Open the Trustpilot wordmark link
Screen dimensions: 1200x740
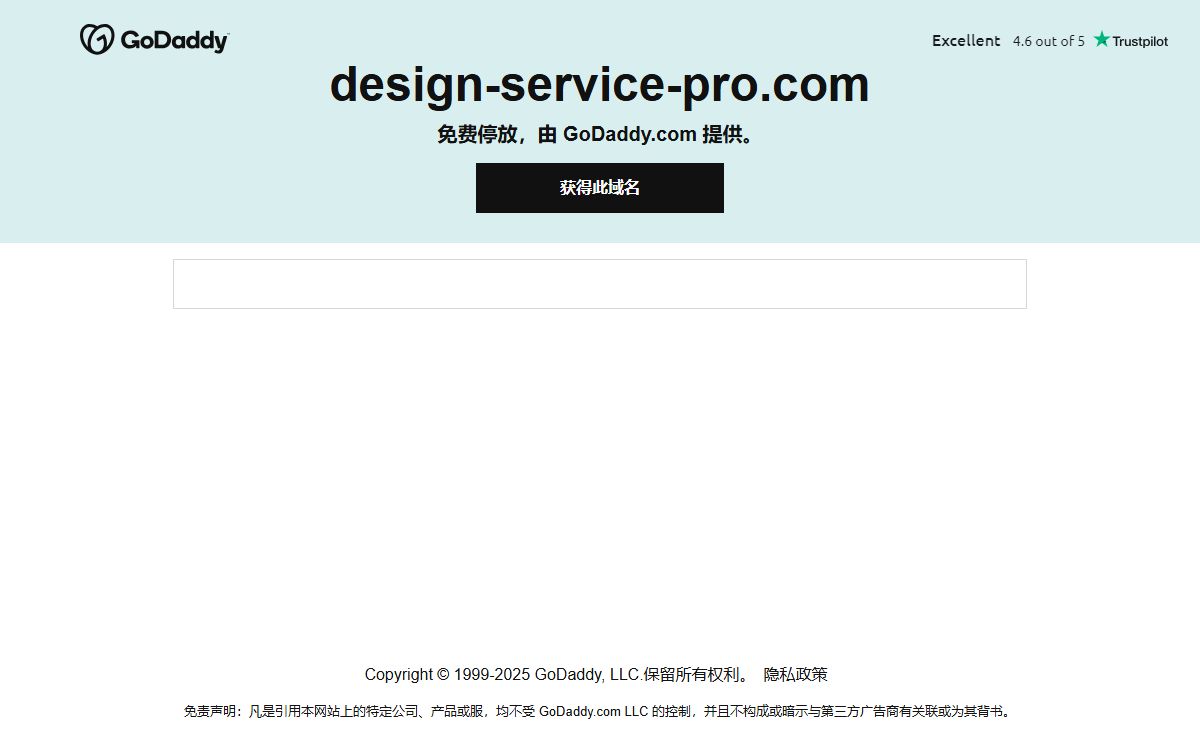point(1140,41)
